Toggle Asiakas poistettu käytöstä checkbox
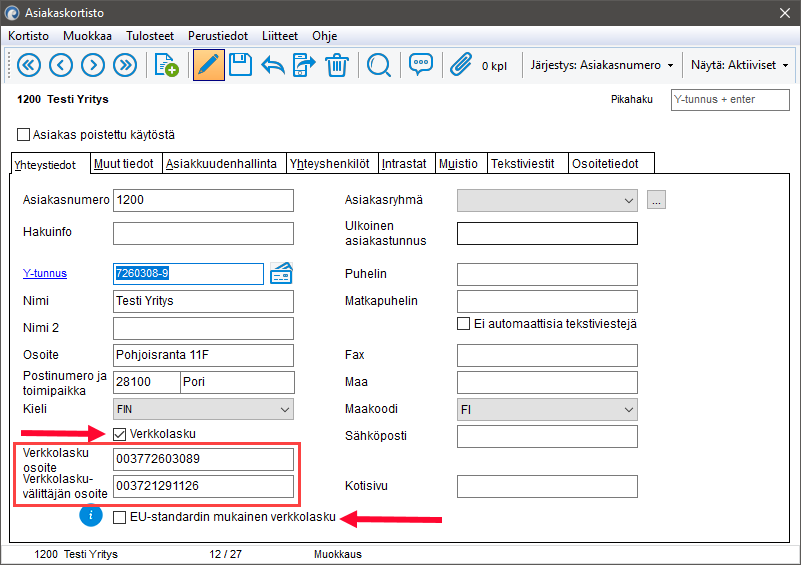801x565 pixels. click(23, 134)
